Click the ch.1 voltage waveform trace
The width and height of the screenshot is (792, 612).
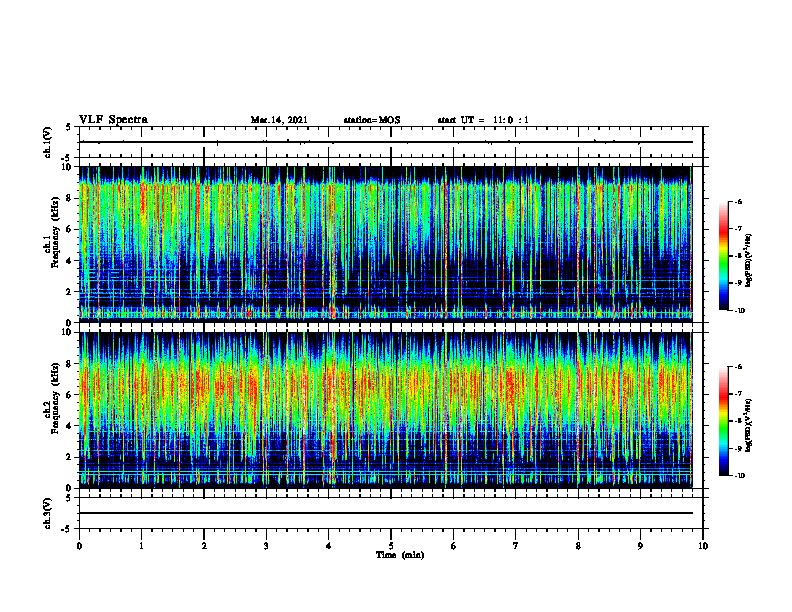pyautogui.click(x=385, y=142)
